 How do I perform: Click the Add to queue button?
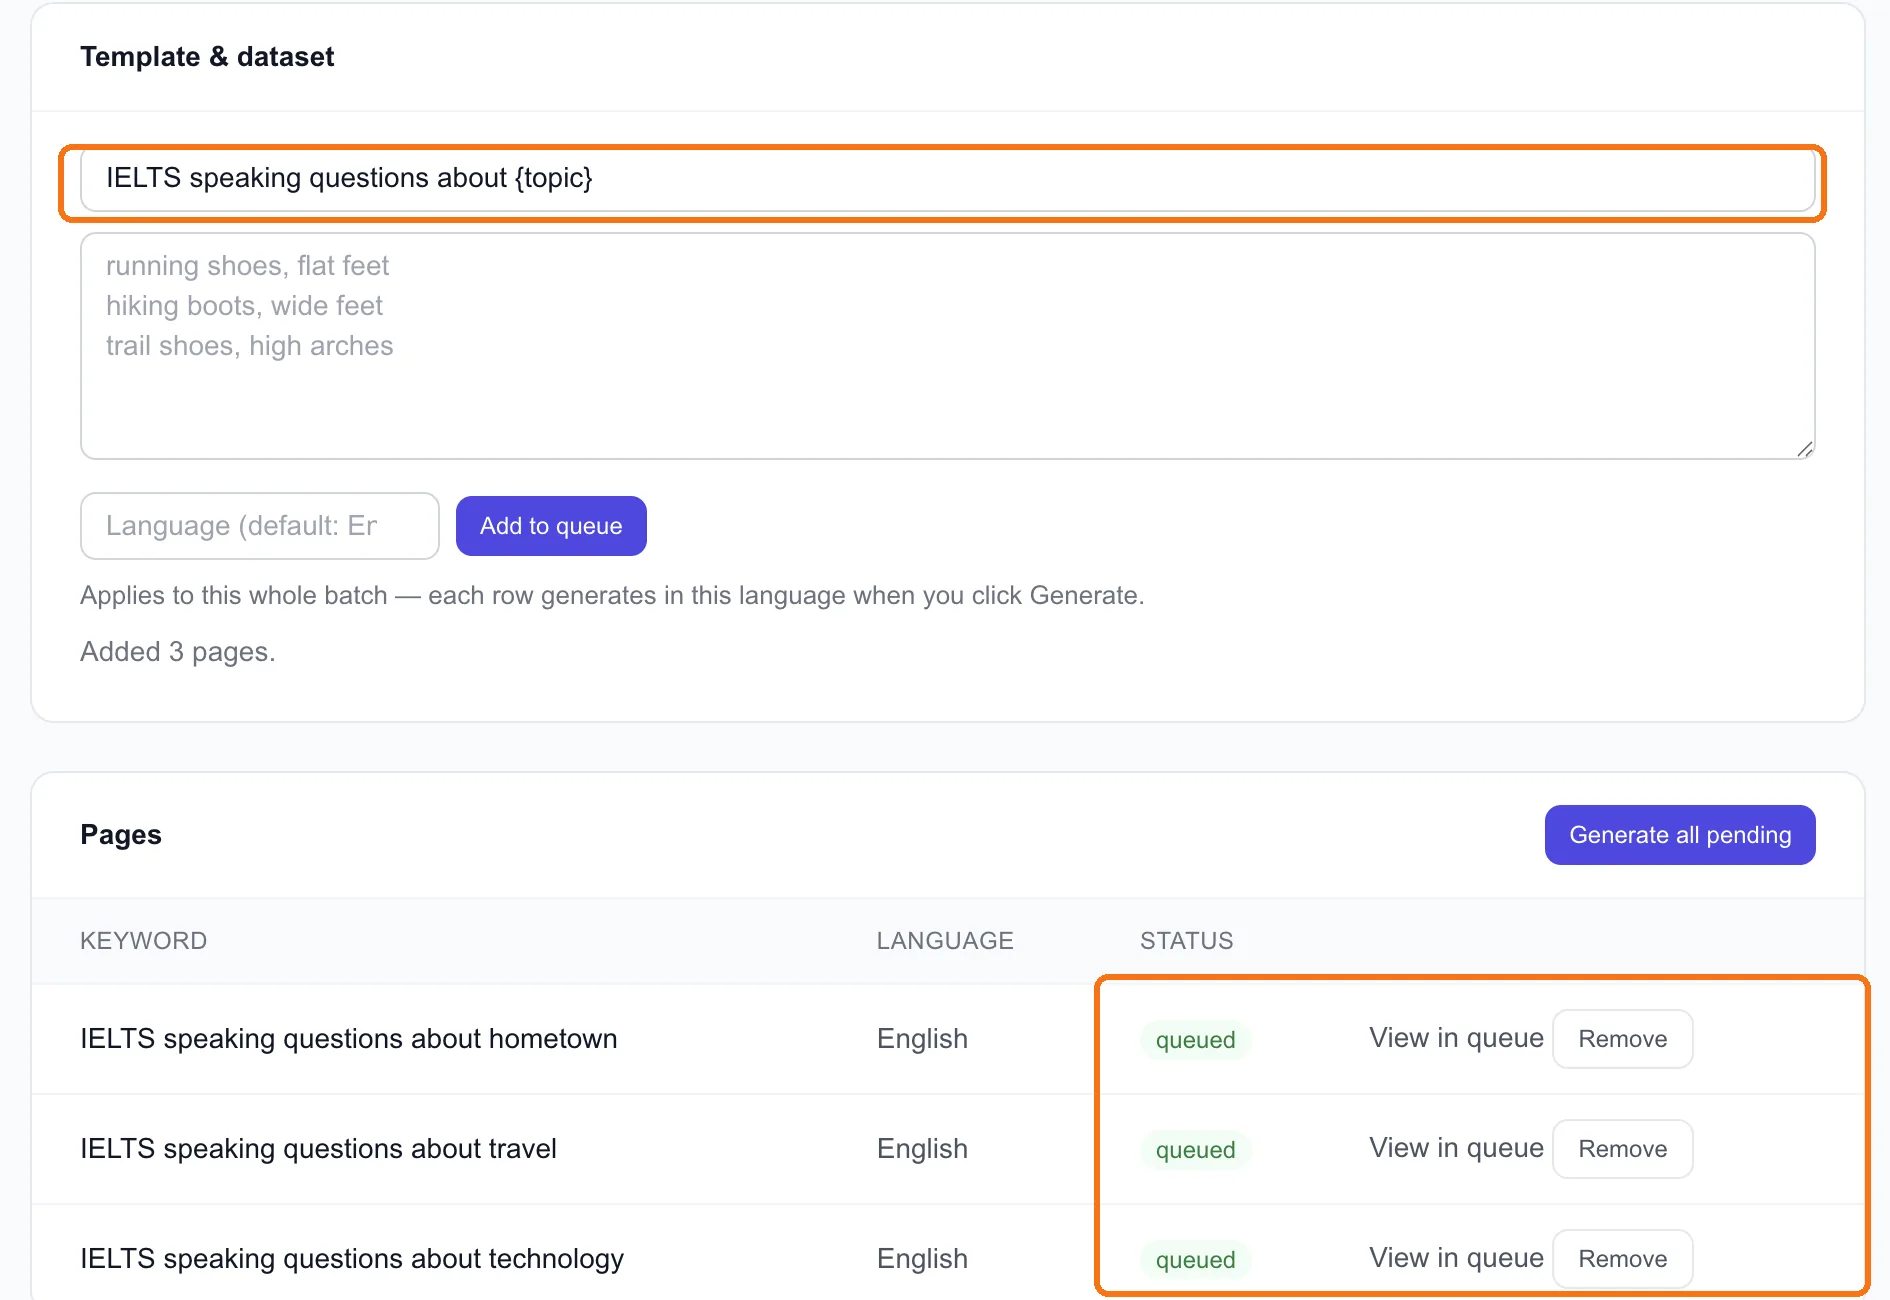pyautogui.click(x=551, y=526)
